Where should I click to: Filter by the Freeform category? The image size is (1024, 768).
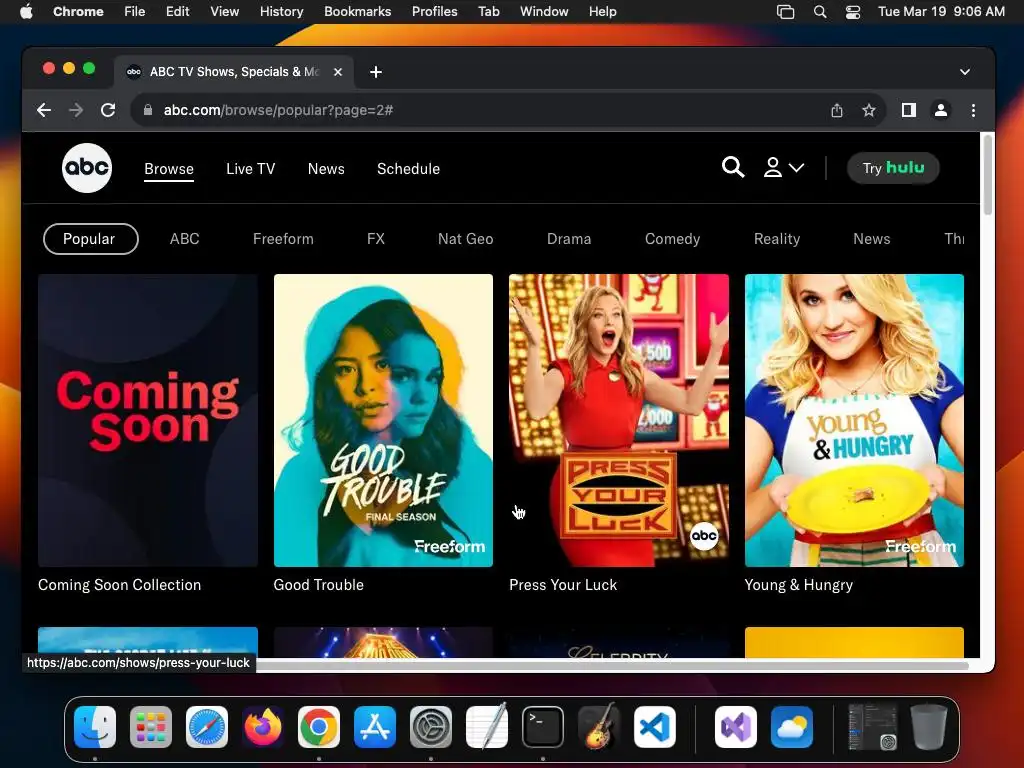(283, 239)
